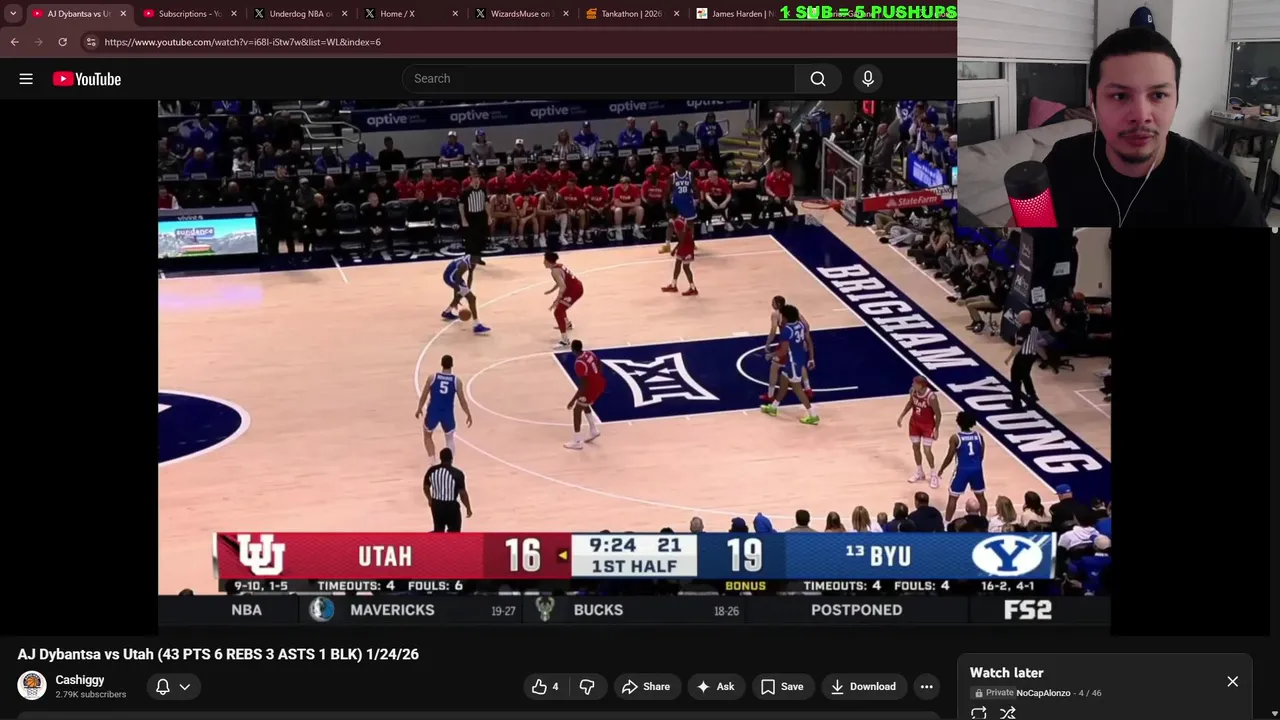Click the Share button under the video
The image size is (1280, 720).
pos(646,687)
